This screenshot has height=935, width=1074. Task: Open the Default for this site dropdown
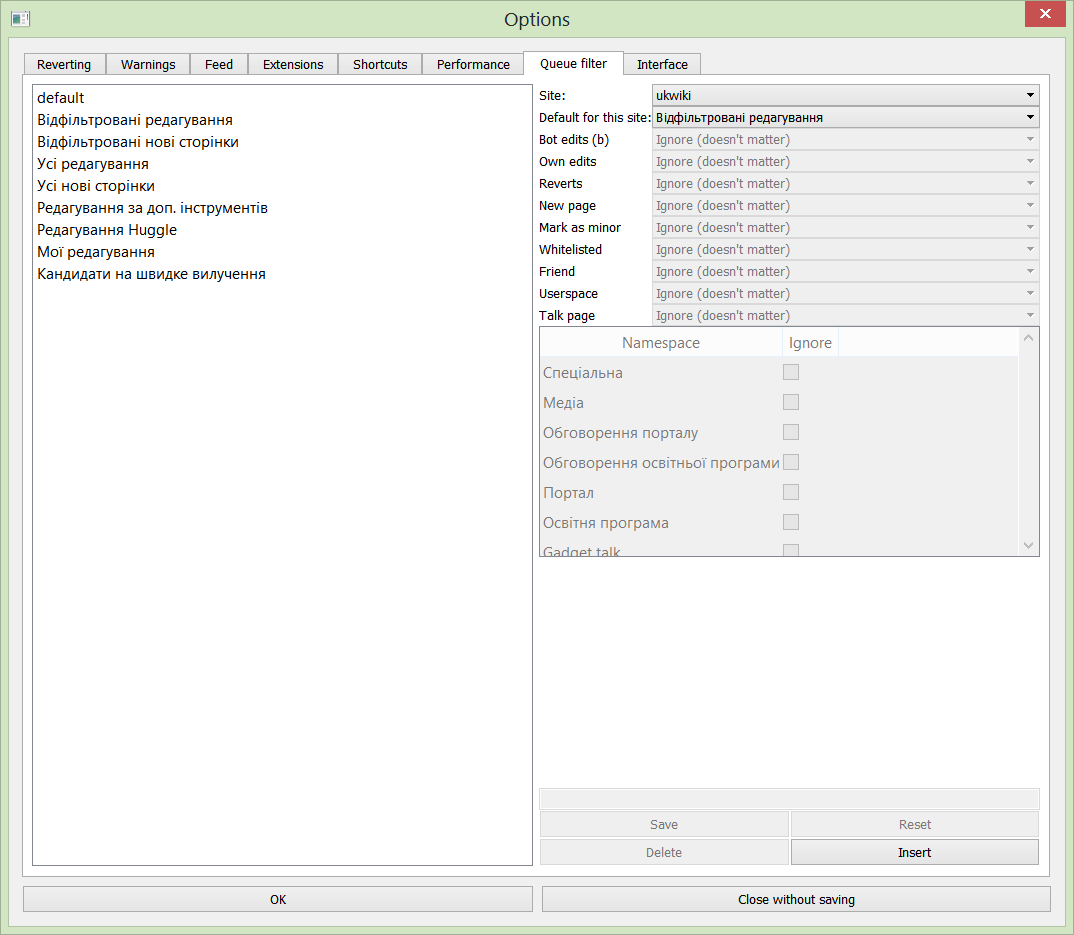(x=845, y=117)
